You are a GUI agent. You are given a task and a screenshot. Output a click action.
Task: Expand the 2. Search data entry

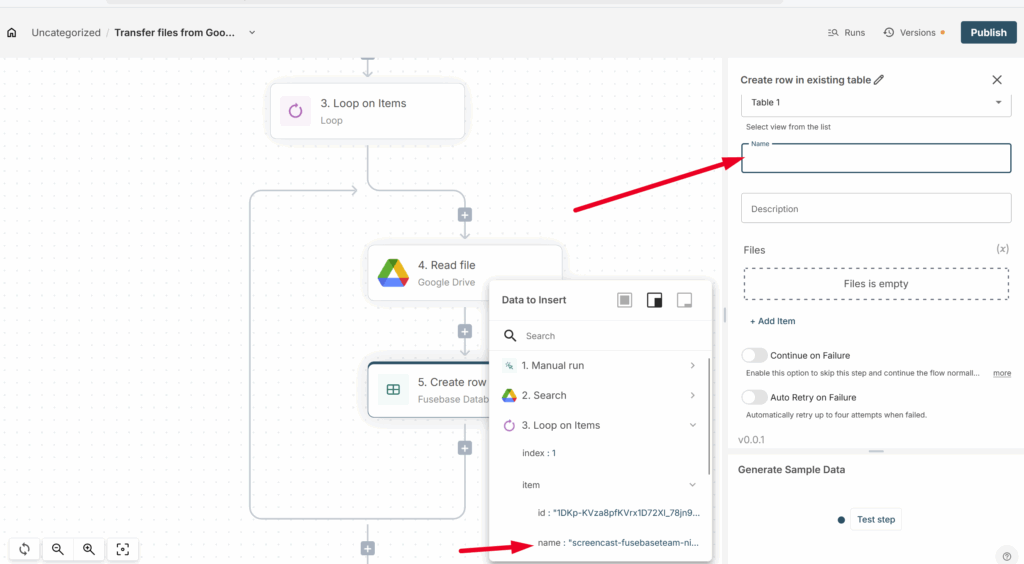(x=692, y=395)
